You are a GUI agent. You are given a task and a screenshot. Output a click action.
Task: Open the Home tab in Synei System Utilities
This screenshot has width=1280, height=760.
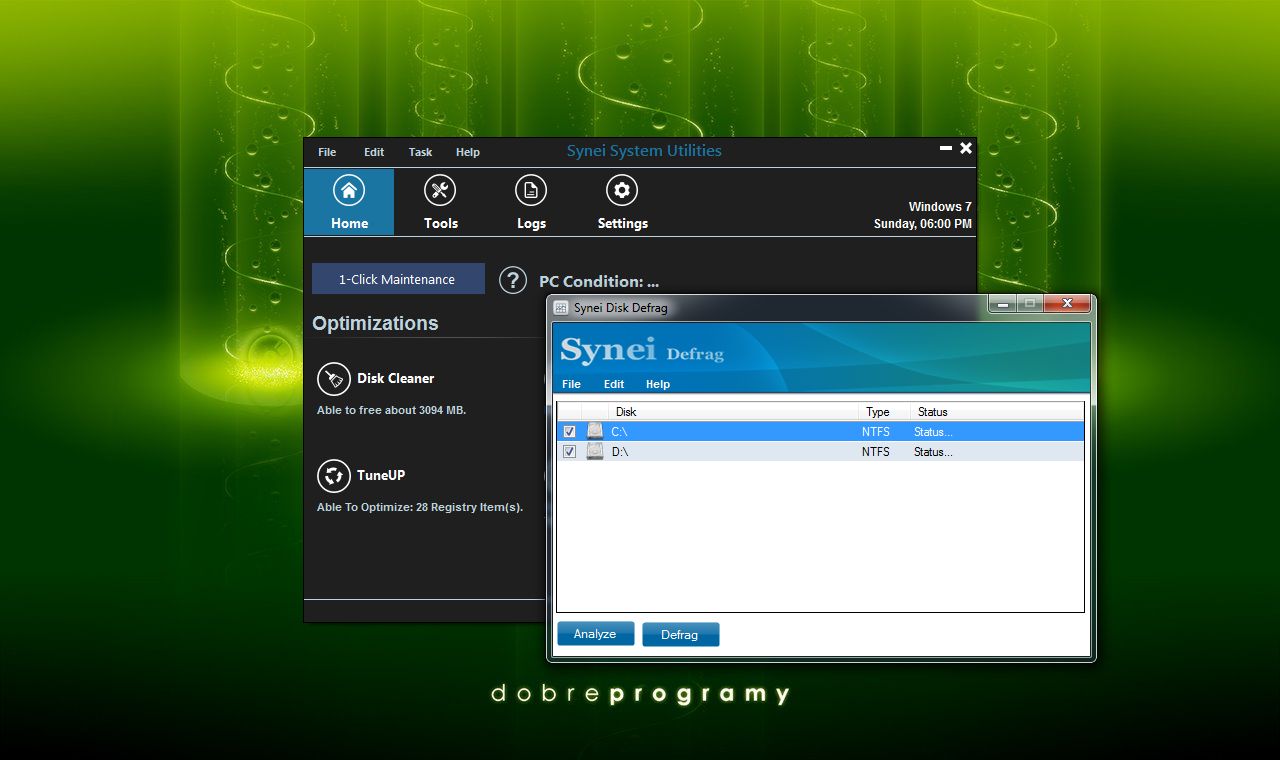click(349, 202)
